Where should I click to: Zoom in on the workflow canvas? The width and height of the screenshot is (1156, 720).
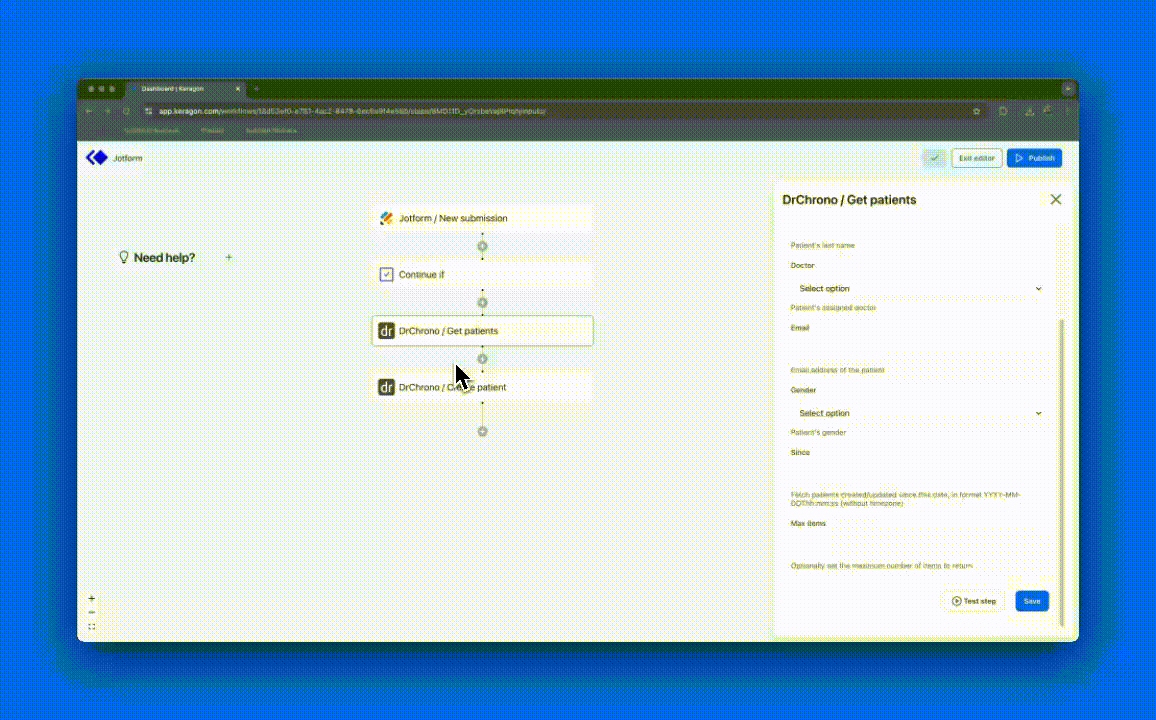(91, 598)
